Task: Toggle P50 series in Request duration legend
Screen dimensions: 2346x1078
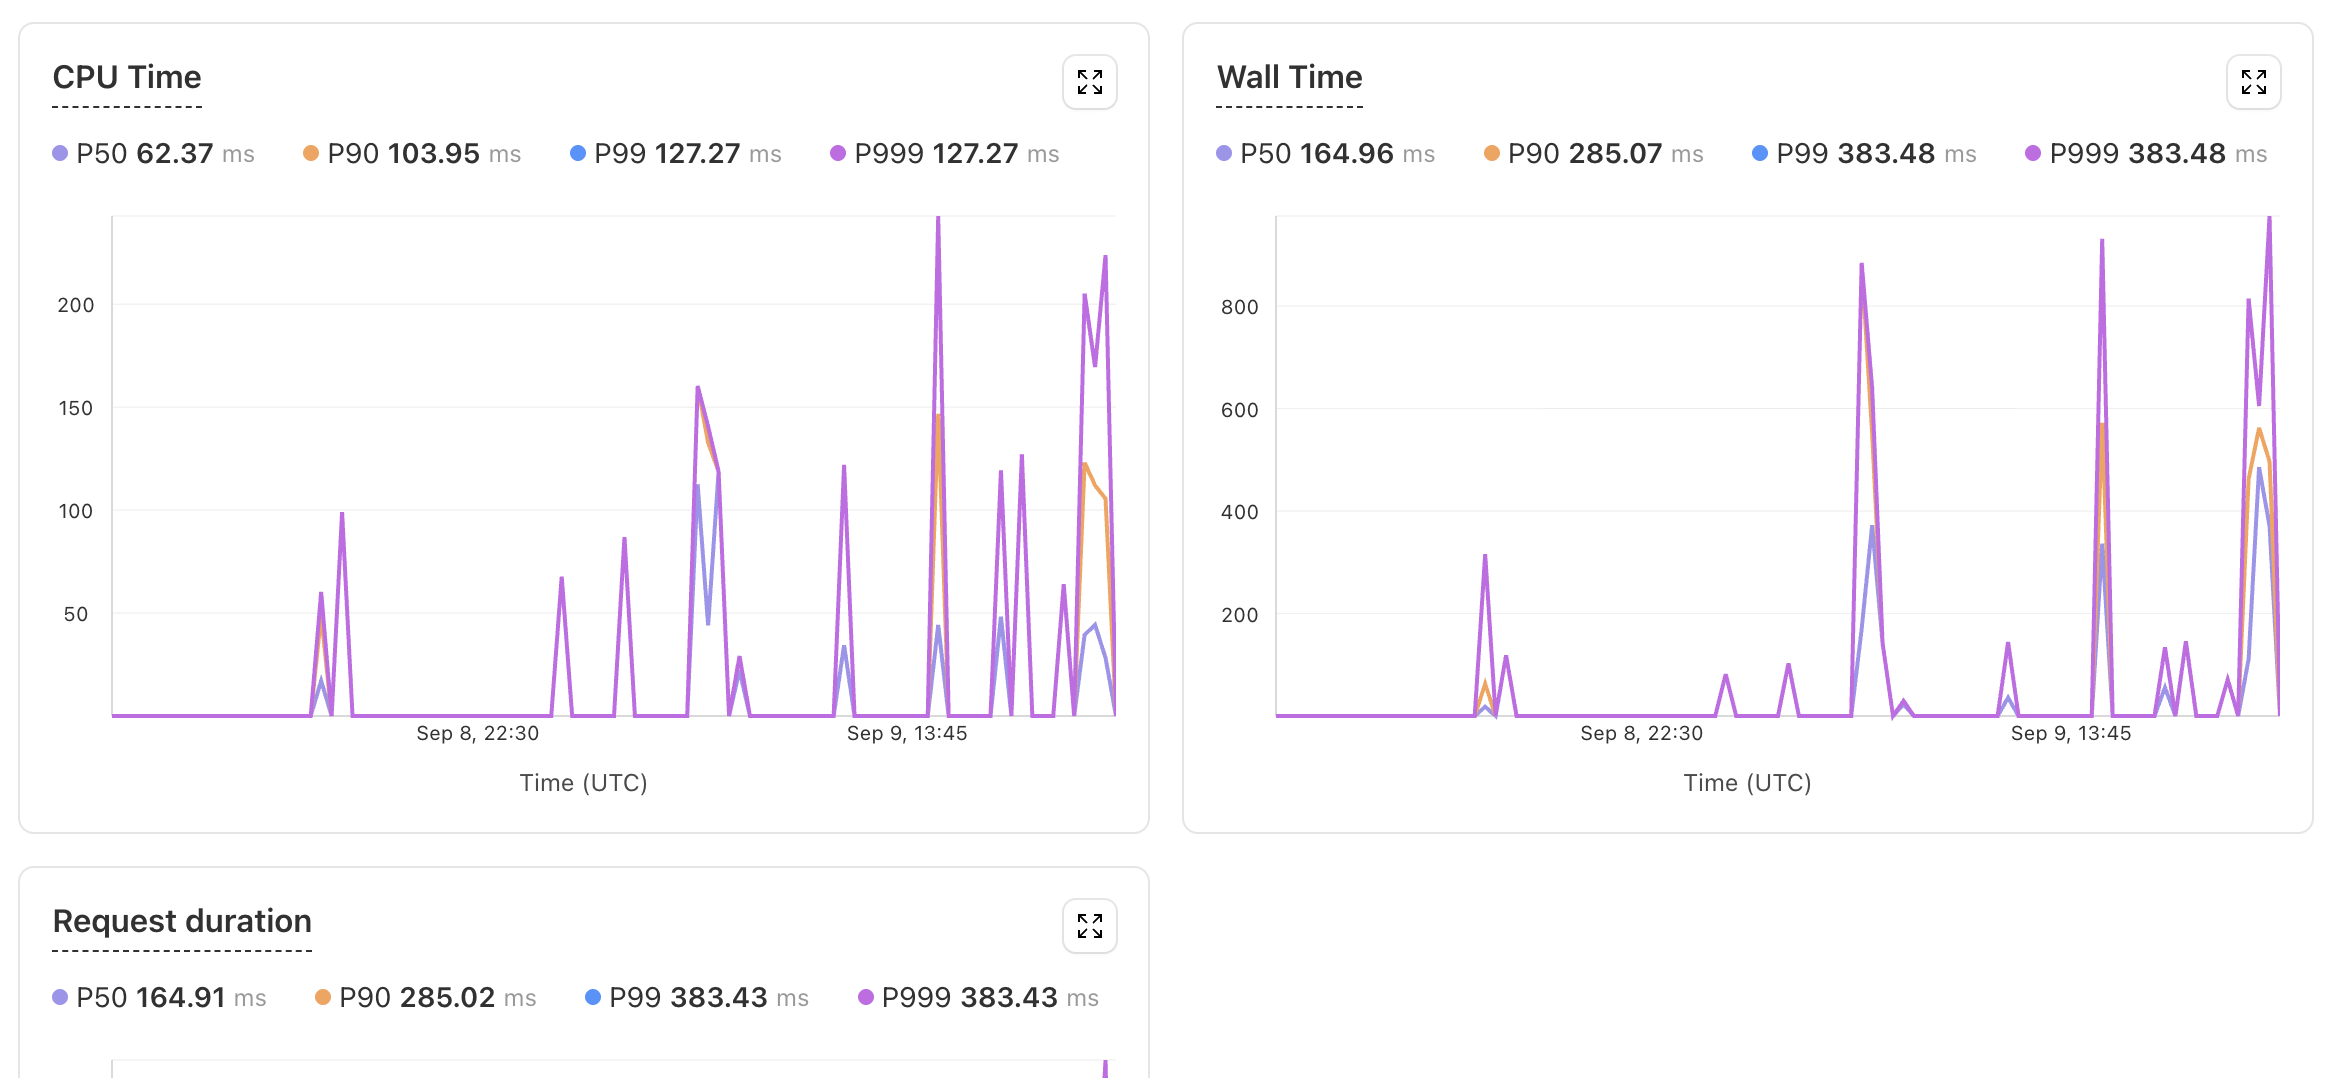Action: click(160, 998)
